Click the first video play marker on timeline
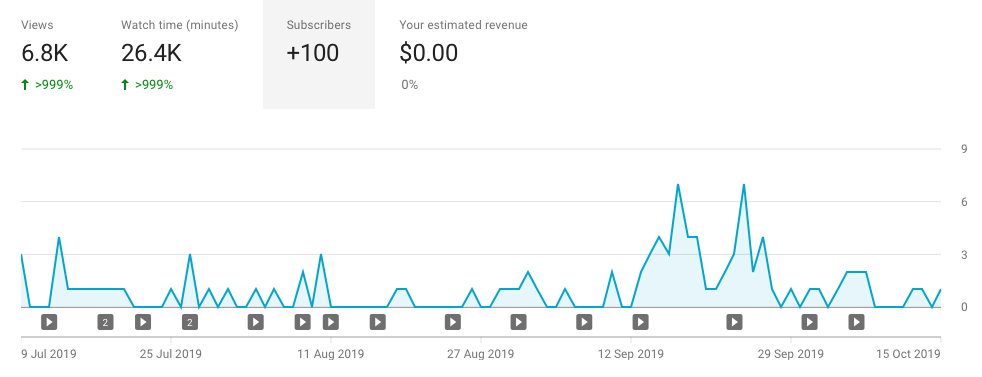 49,323
